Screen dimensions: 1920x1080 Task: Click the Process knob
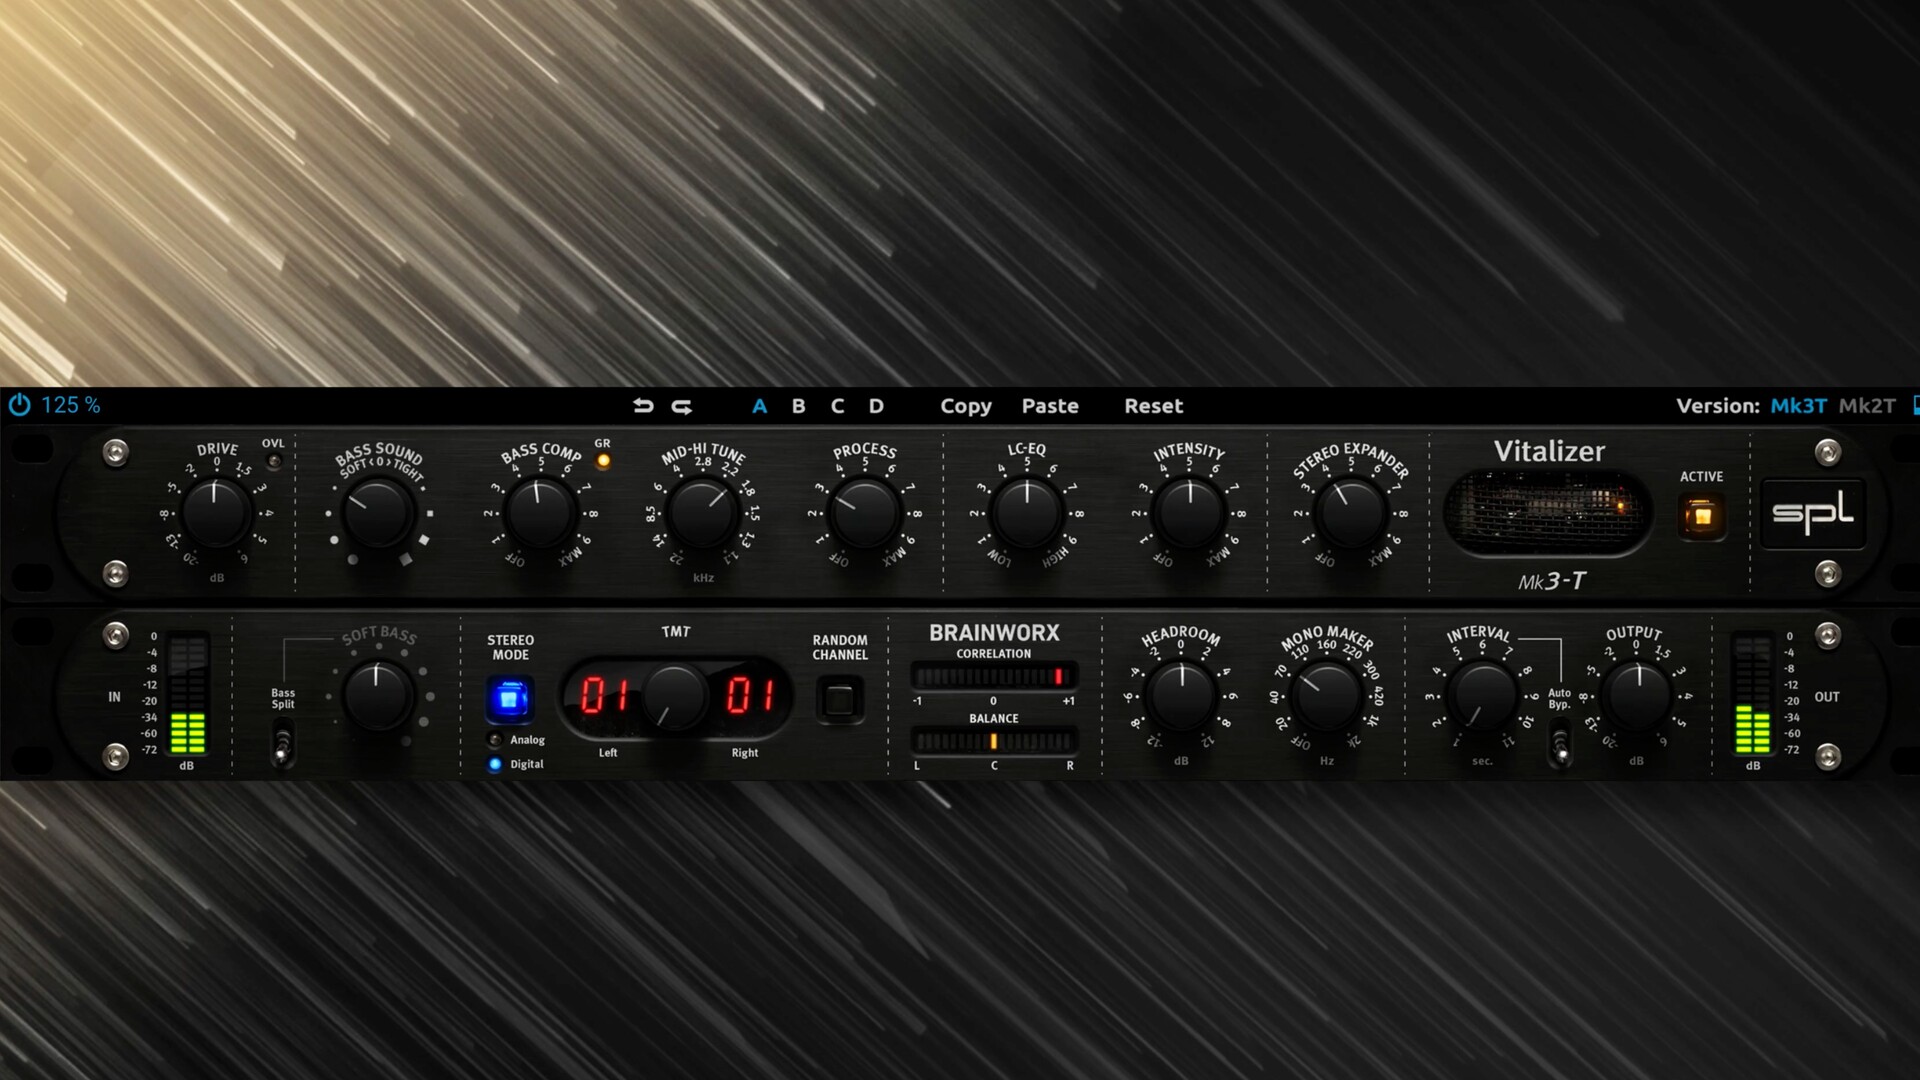864,513
